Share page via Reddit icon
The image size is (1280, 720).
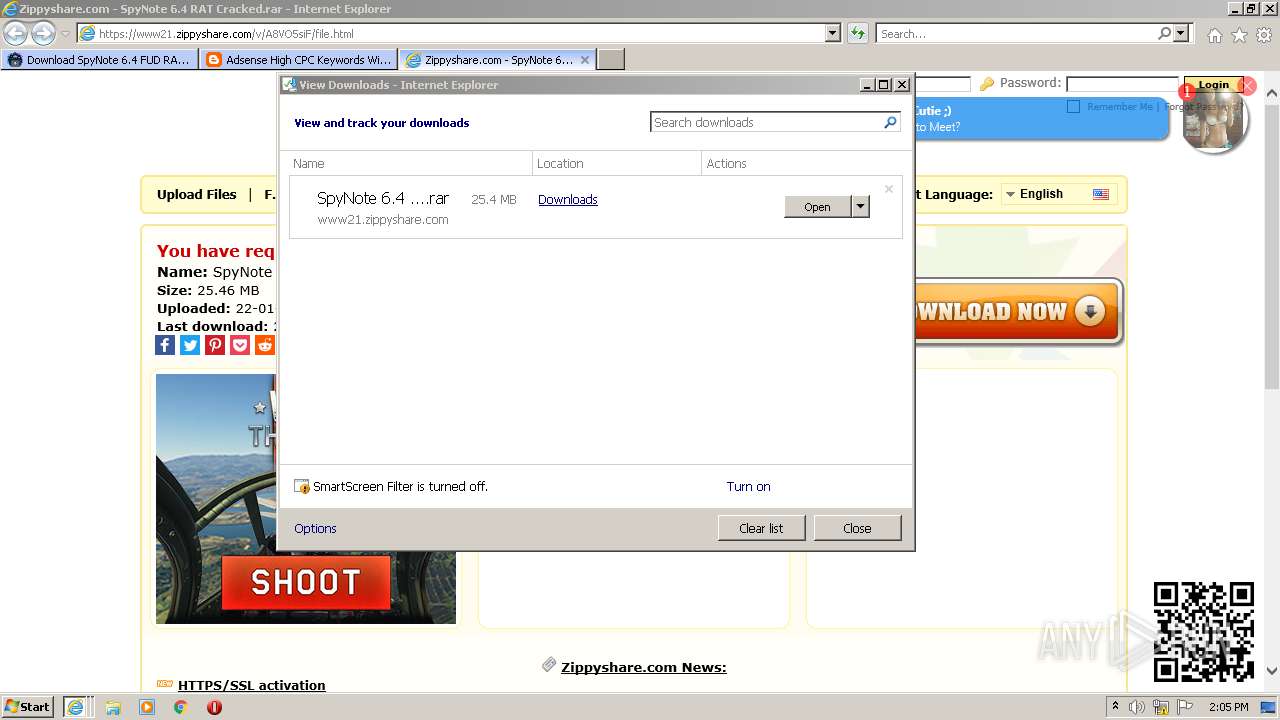(265, 345)
